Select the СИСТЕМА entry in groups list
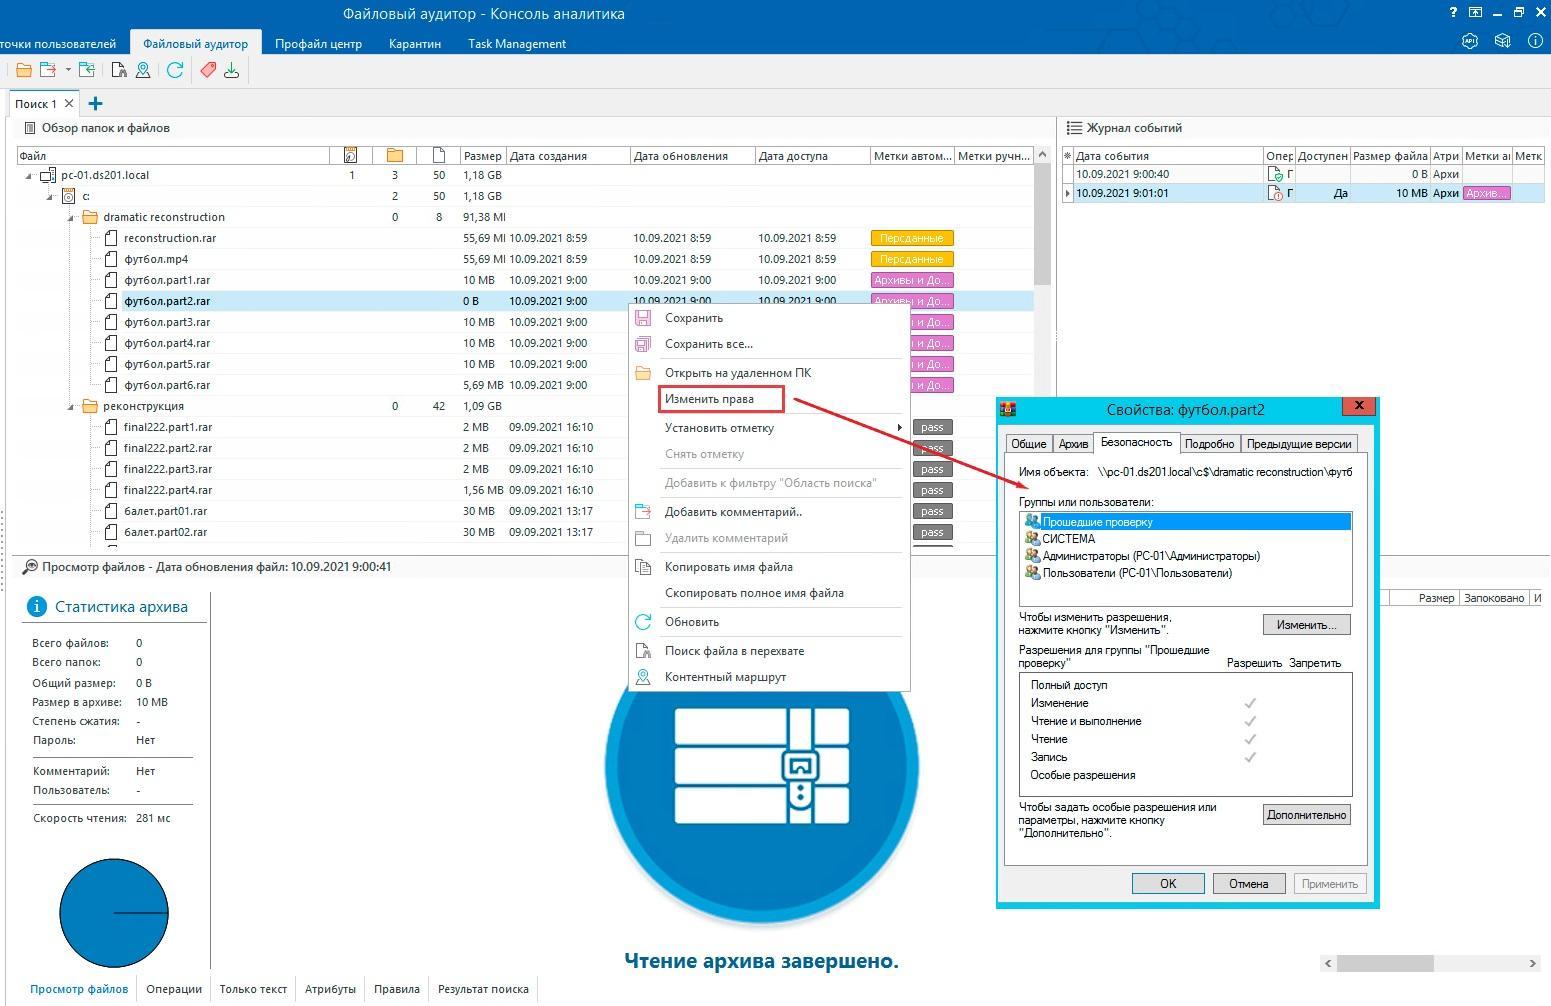 (1068, 539)
